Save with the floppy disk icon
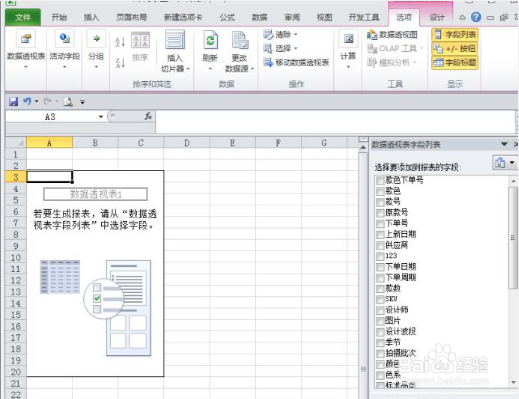This screenshot has width=519, height=399. [14, 101]
